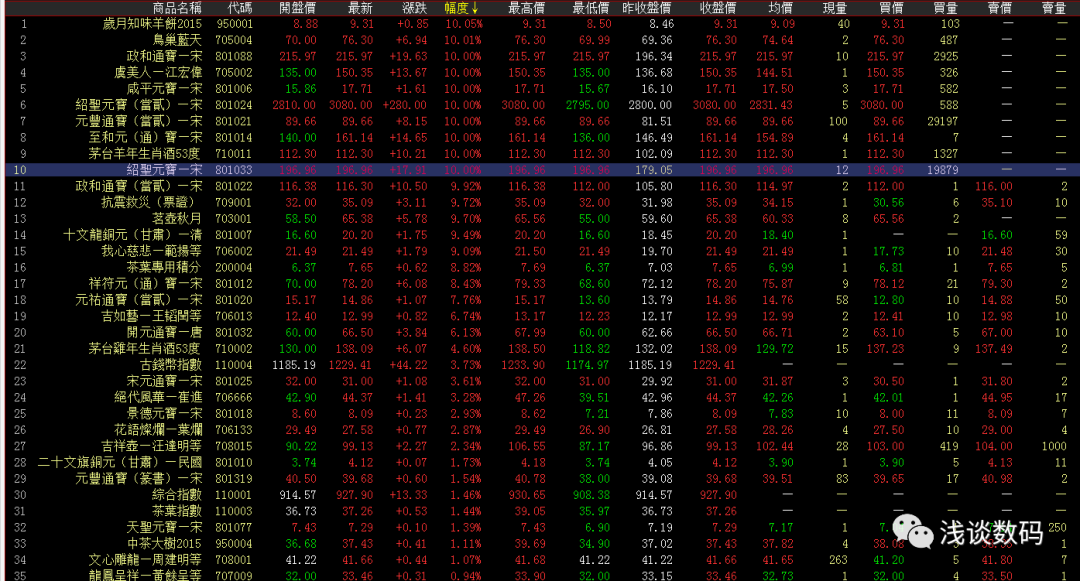Sort by the 幅度 column header
Viewport: 1080px width, 581px height.
point(461,8)
